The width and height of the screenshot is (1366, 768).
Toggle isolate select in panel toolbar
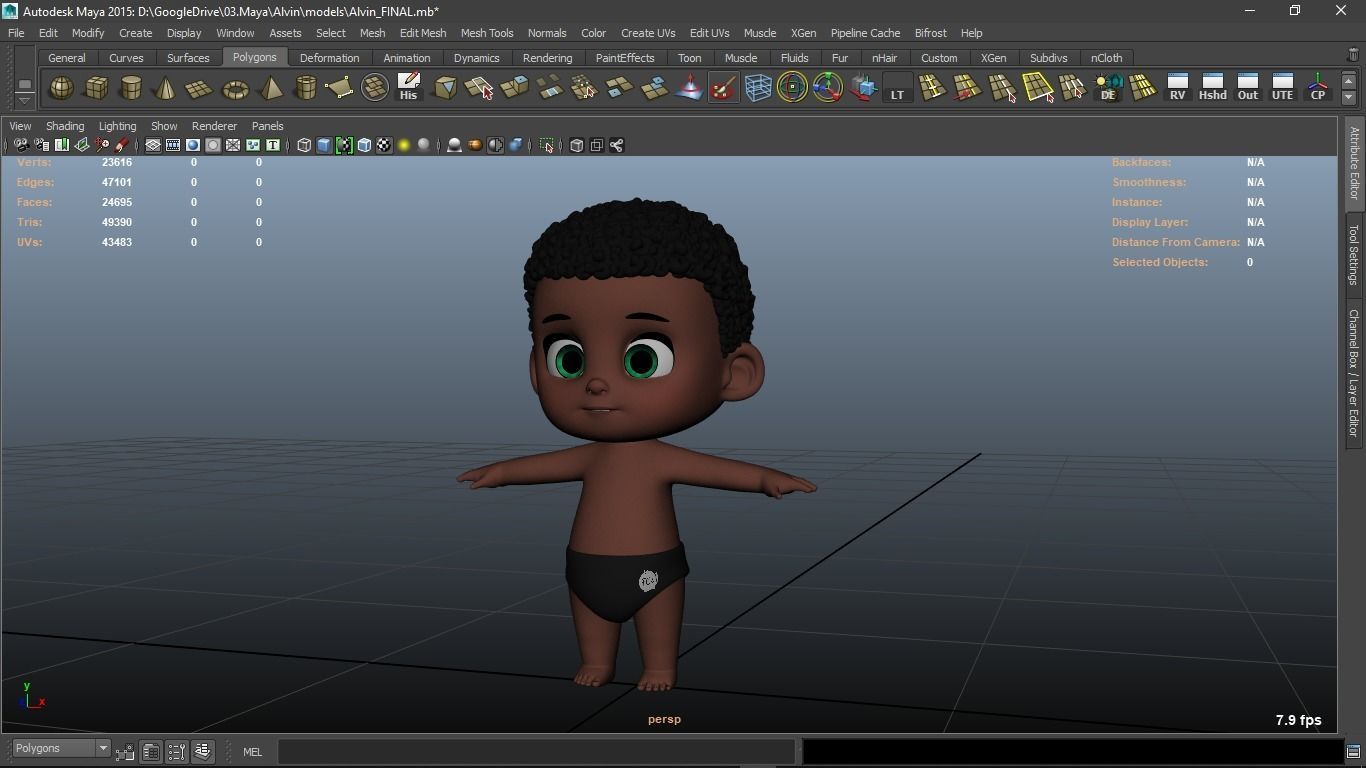(x=546, y=145)
